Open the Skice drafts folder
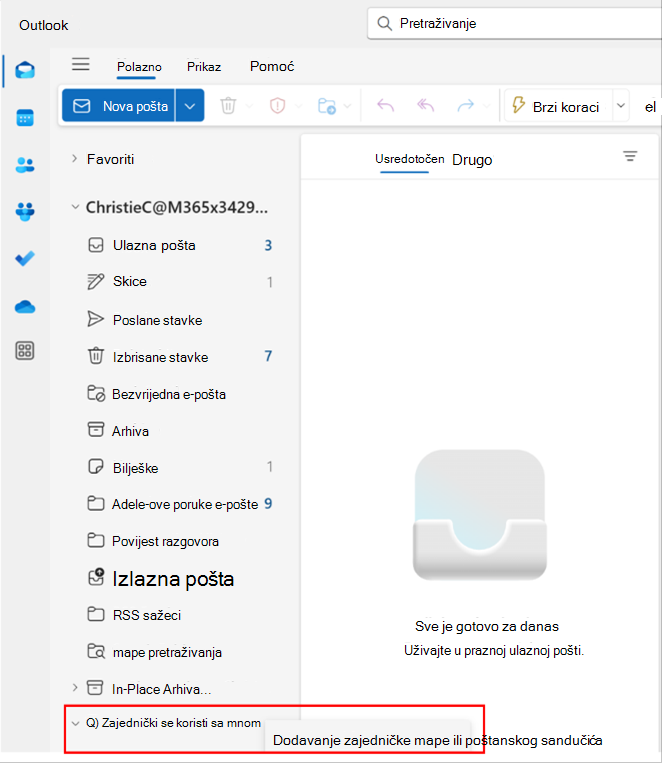The image size is (662, 763). 179,281
